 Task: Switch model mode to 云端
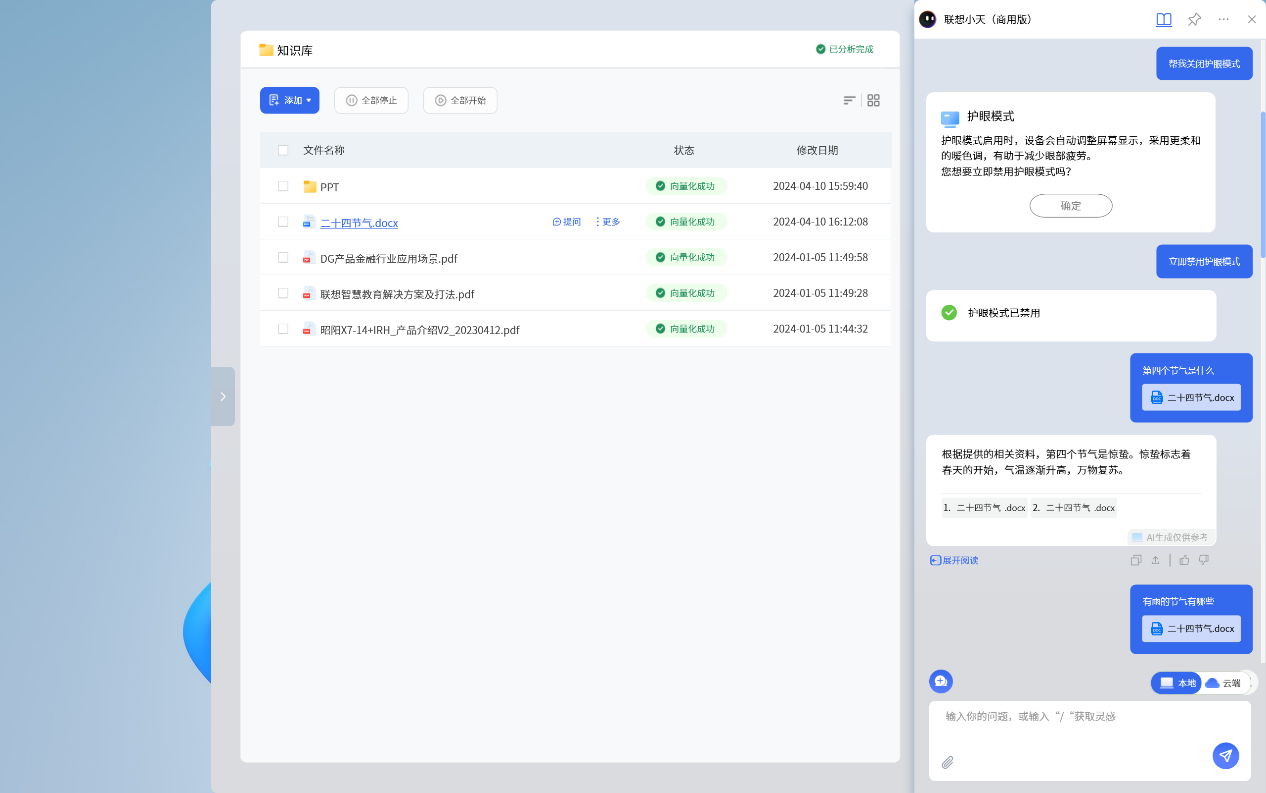point(1223,683)
